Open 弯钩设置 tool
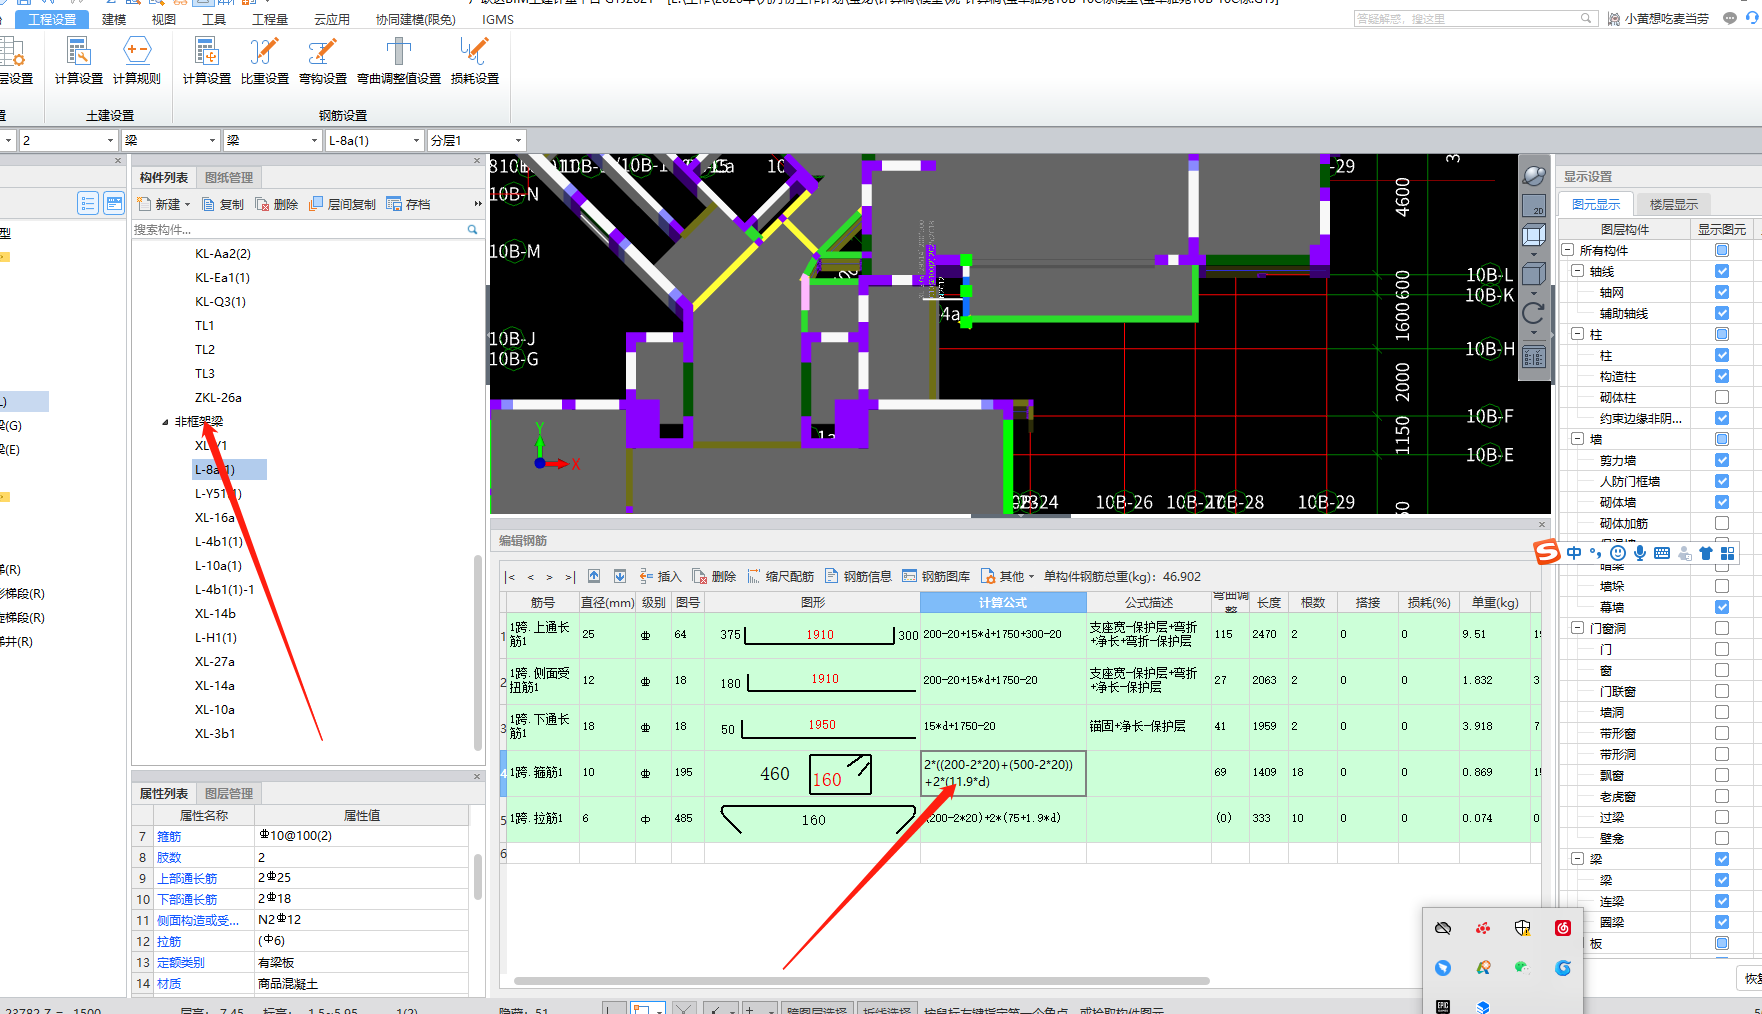This screenshot has height=1014, width=1762. (x=322, y=60)
